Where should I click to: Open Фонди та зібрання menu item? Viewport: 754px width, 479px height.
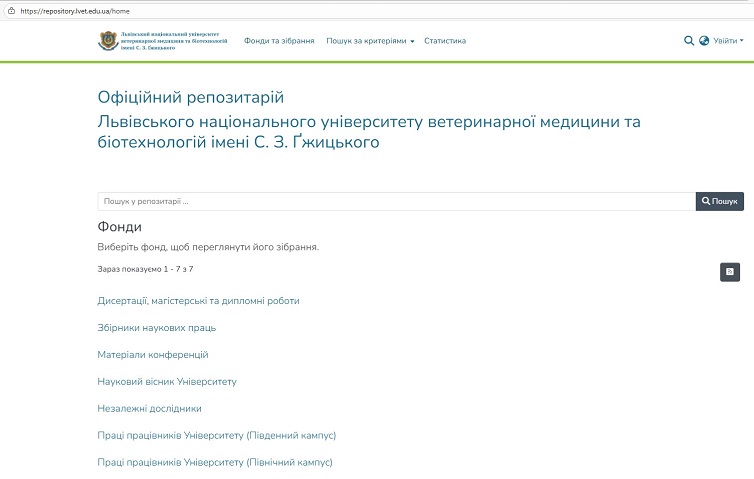click(279, 41)
